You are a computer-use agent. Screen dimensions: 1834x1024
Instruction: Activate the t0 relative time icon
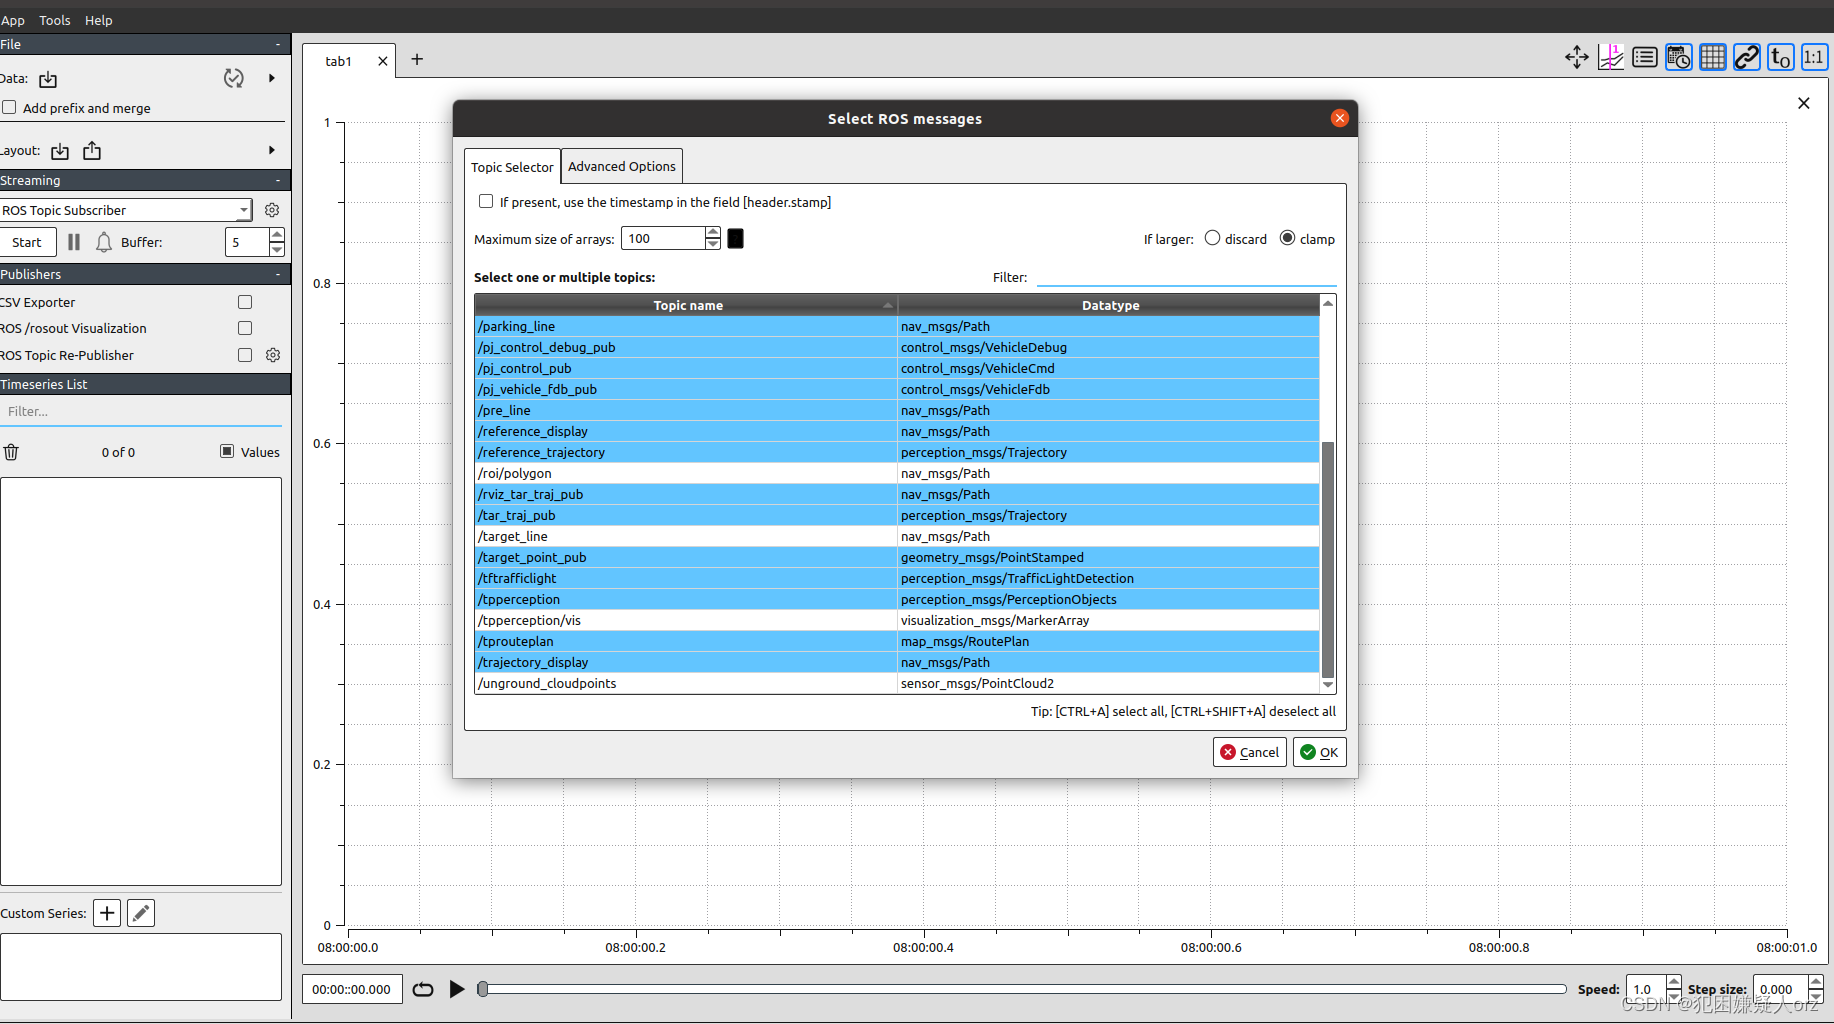1780,57
